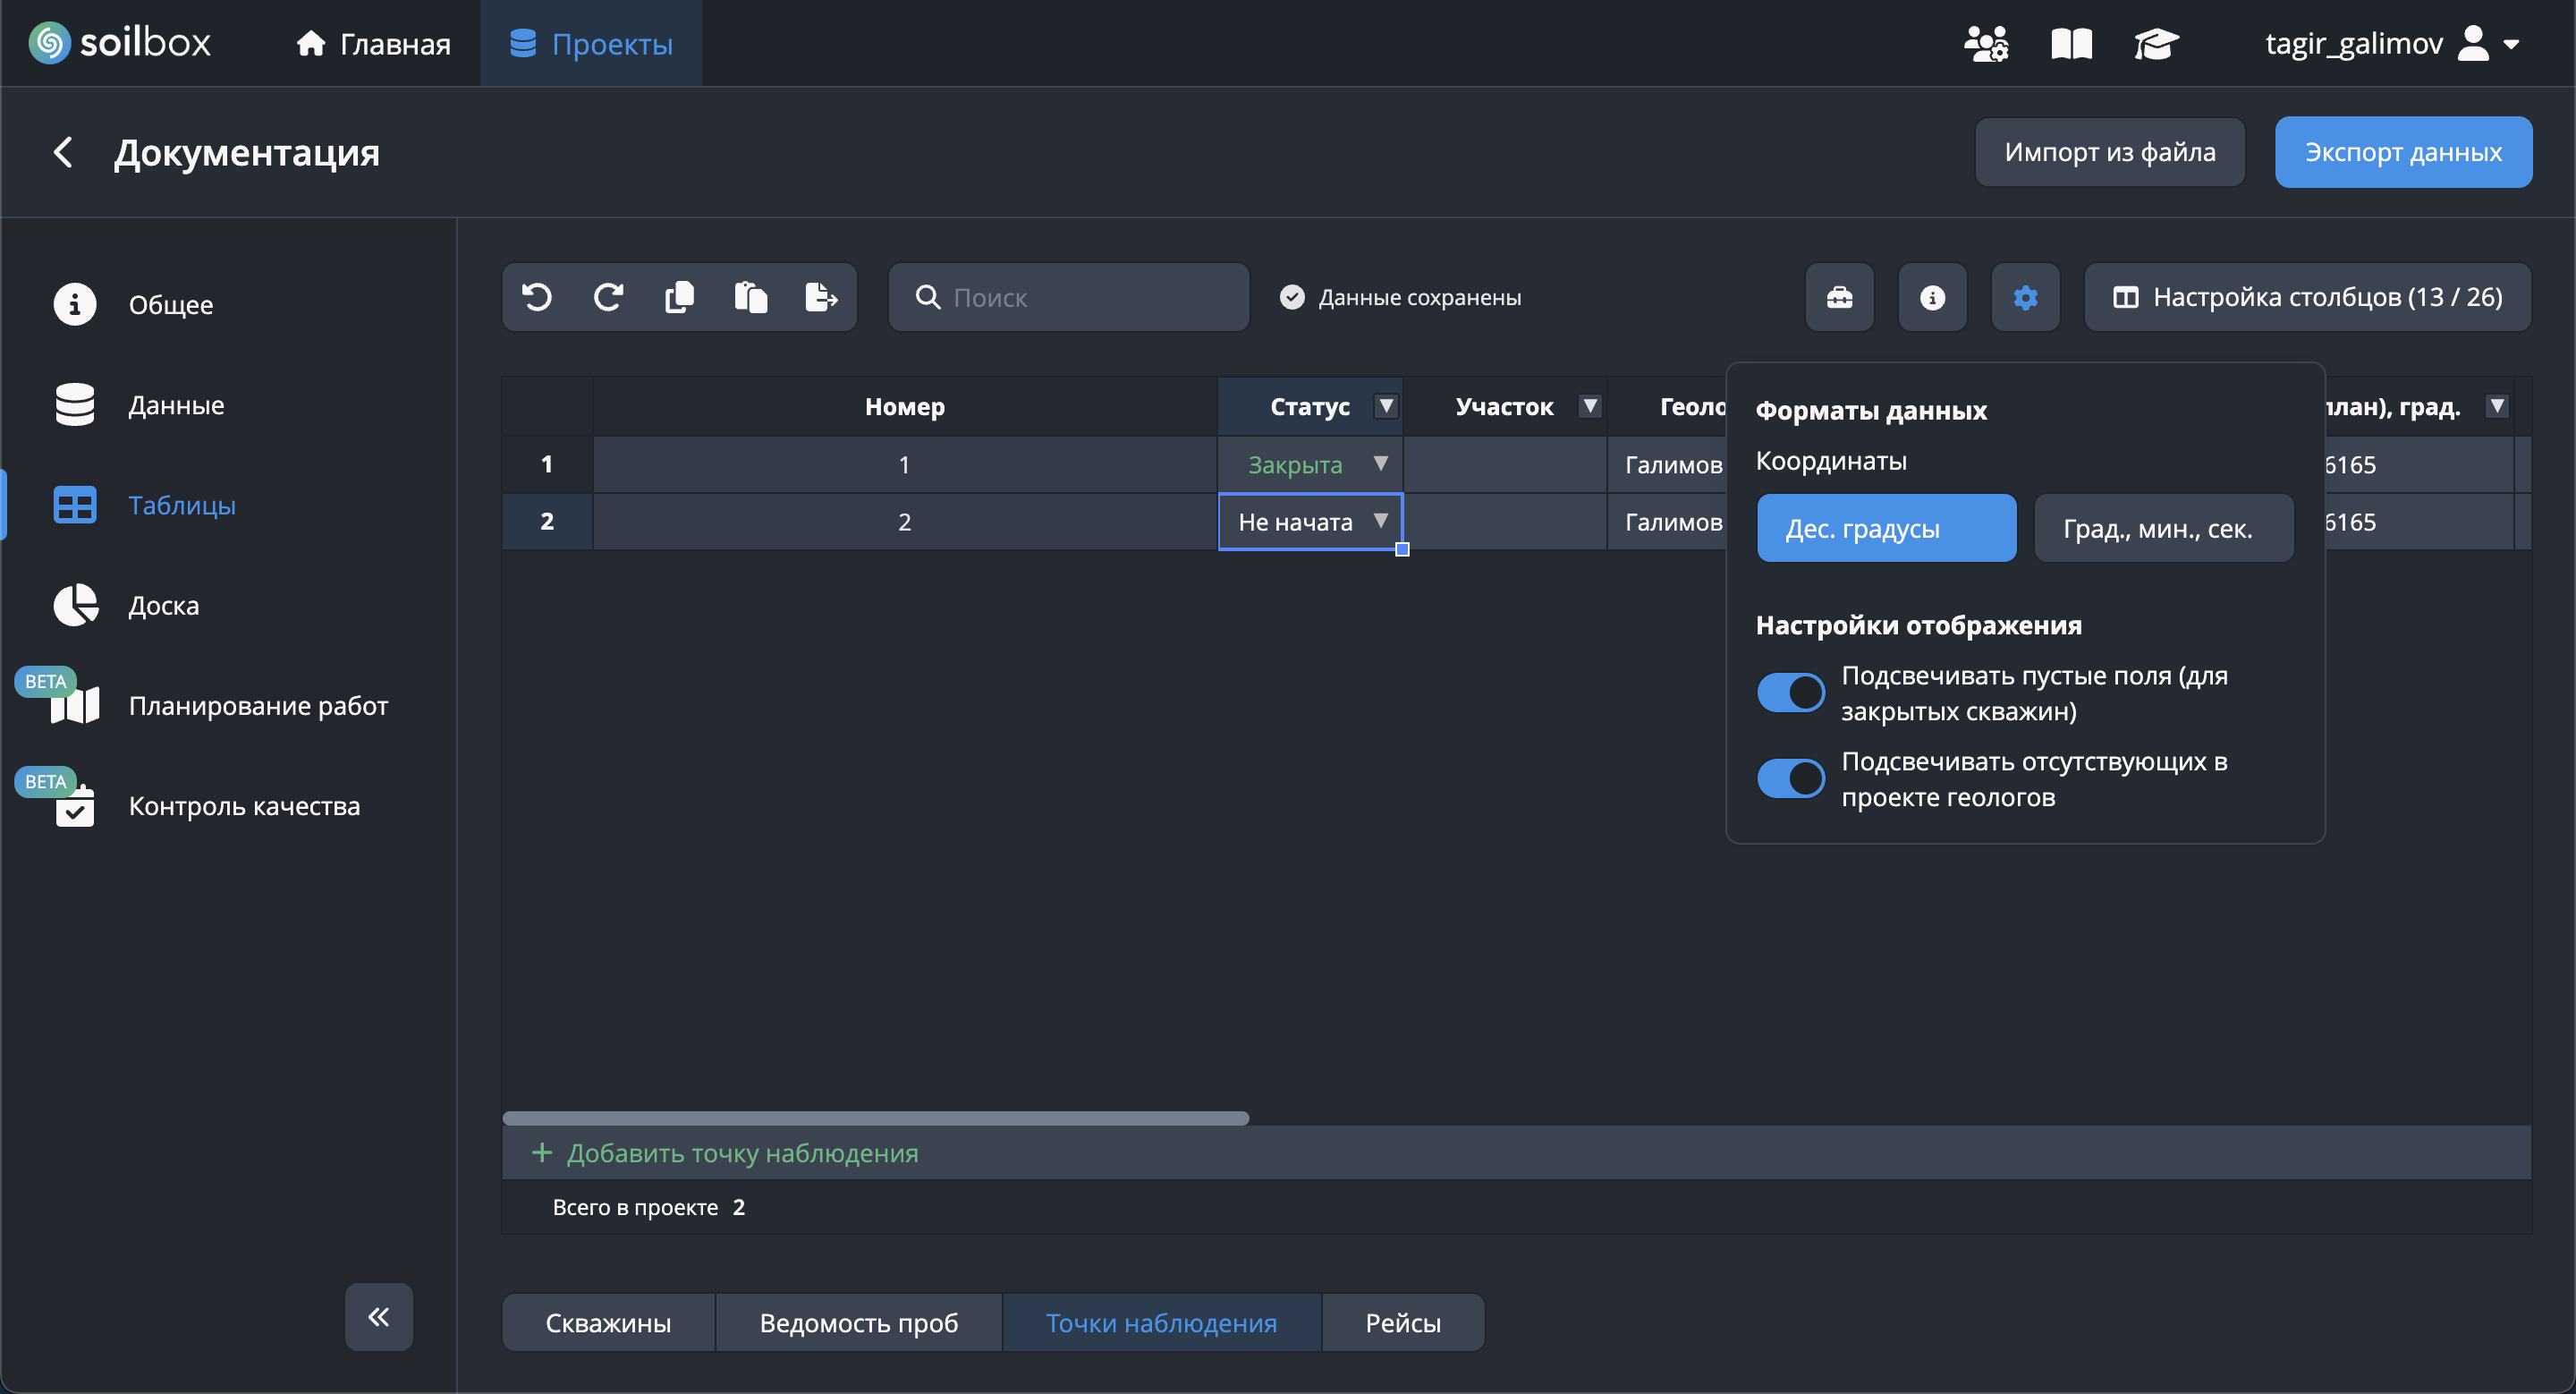This screenshot has width=2576, height=1394.
Task: Click the undo arrow icon
Action: (537, 297)
